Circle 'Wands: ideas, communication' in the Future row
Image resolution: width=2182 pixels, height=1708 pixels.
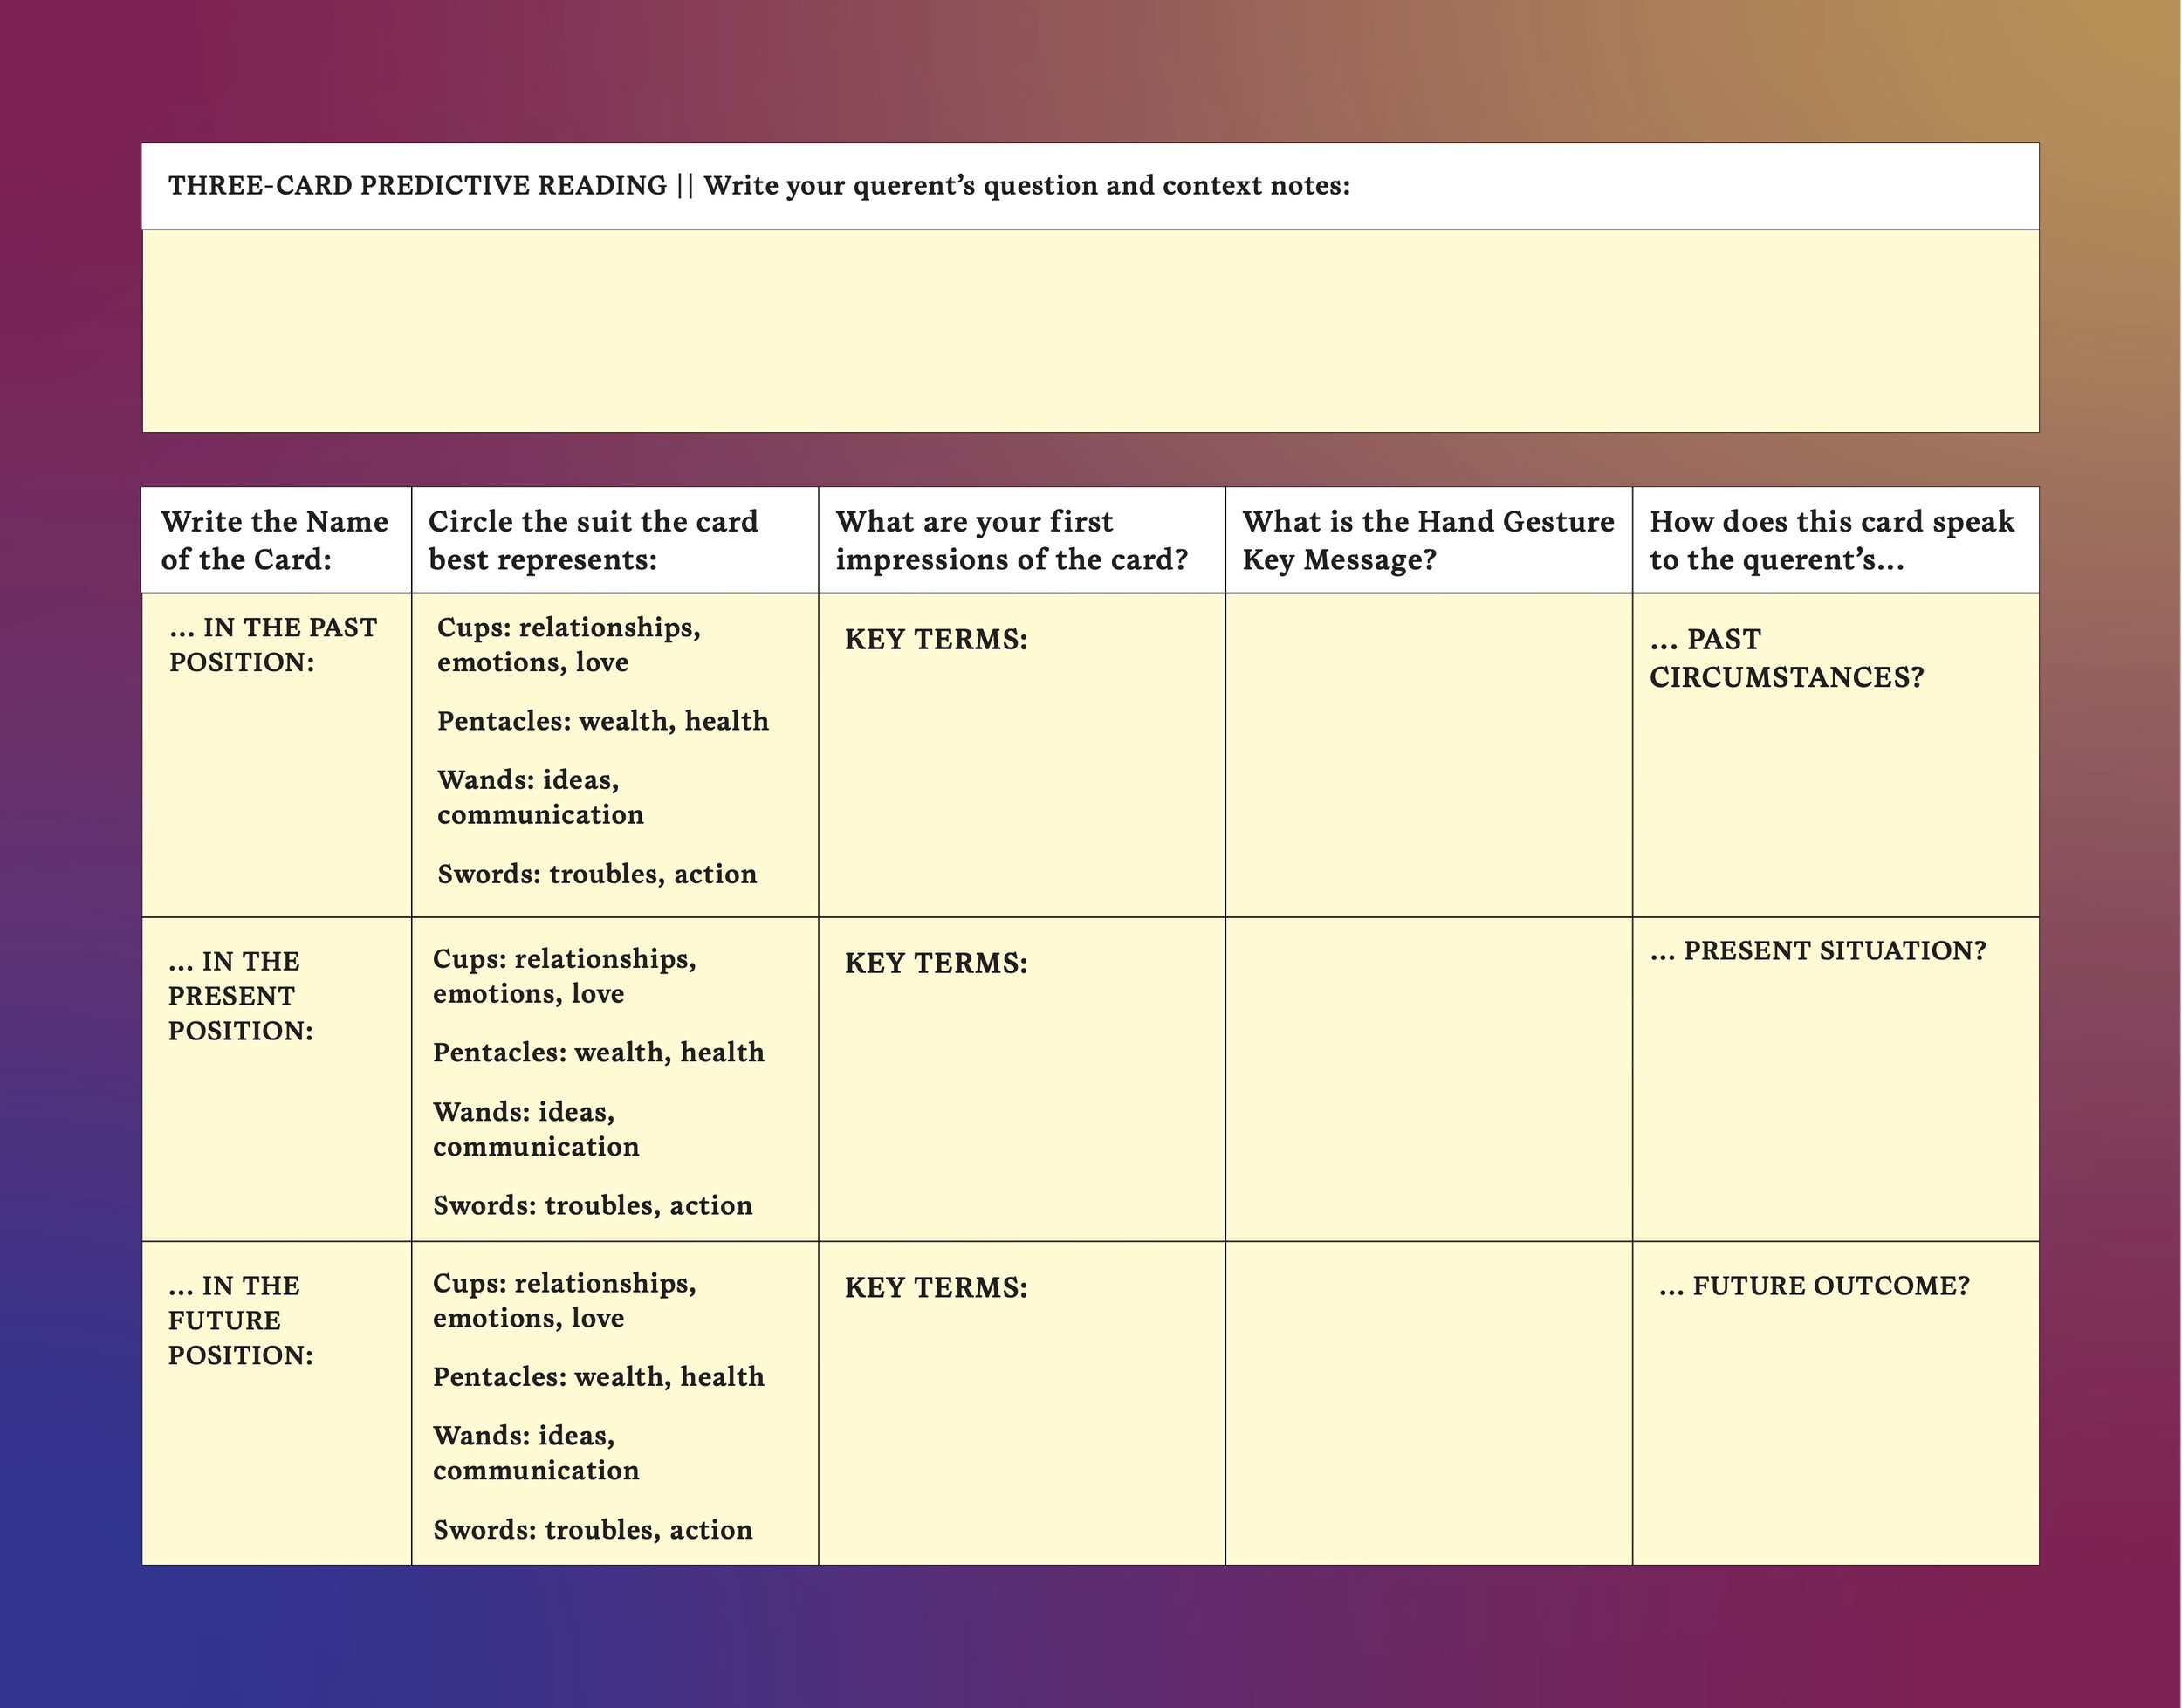pos(536,1453)
